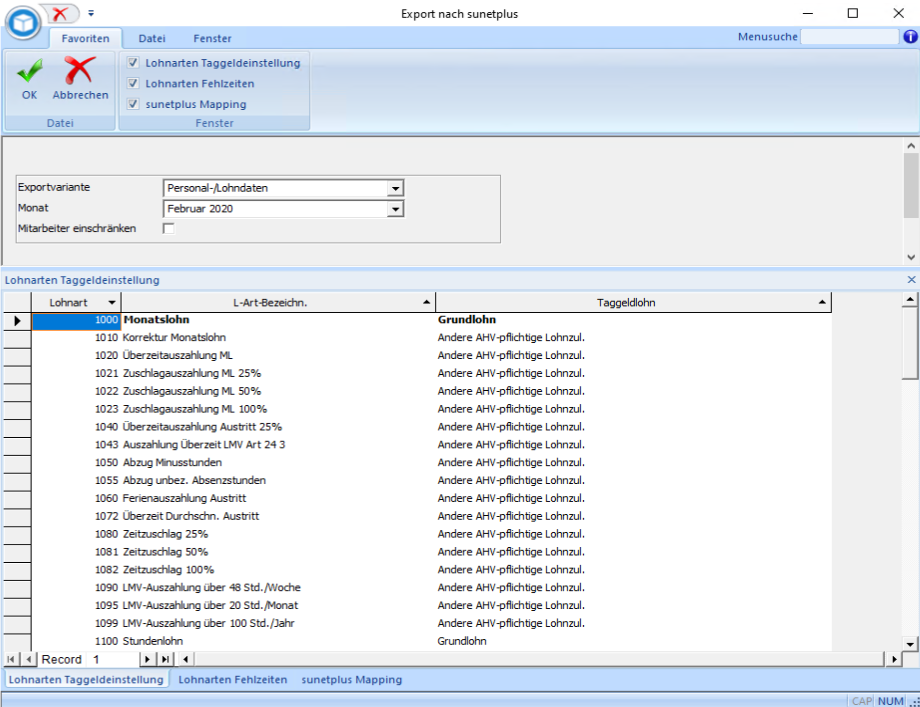Switch to the Datei ribbon tab
Viewport: 920px width, 707px height.
152,38
